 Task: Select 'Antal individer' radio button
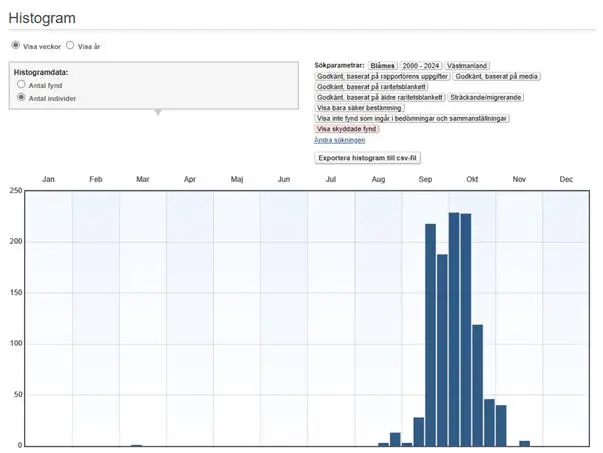tap(21, 98)
